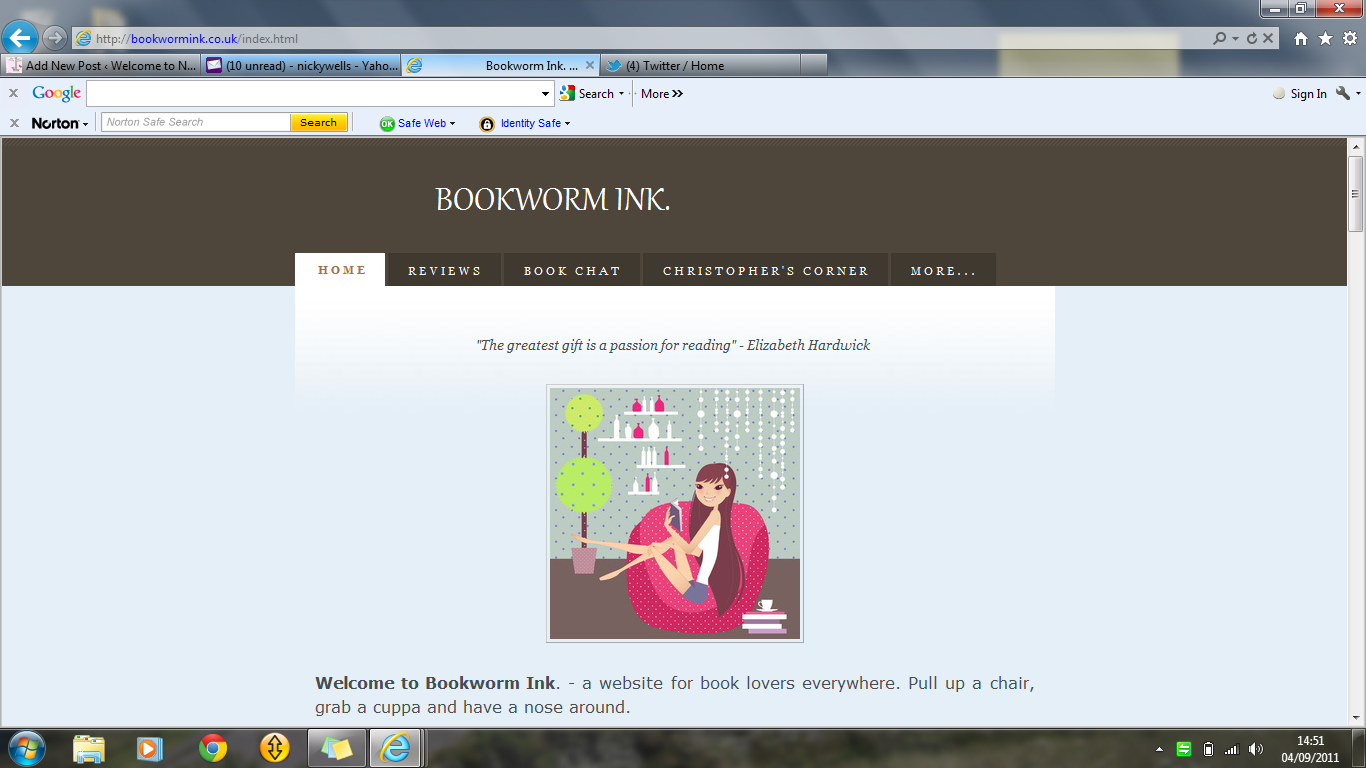Click the Norton Identity Safe lock icon
Image resolution: width=1366 pixels, height=768 pixels.
coord(487,124)
